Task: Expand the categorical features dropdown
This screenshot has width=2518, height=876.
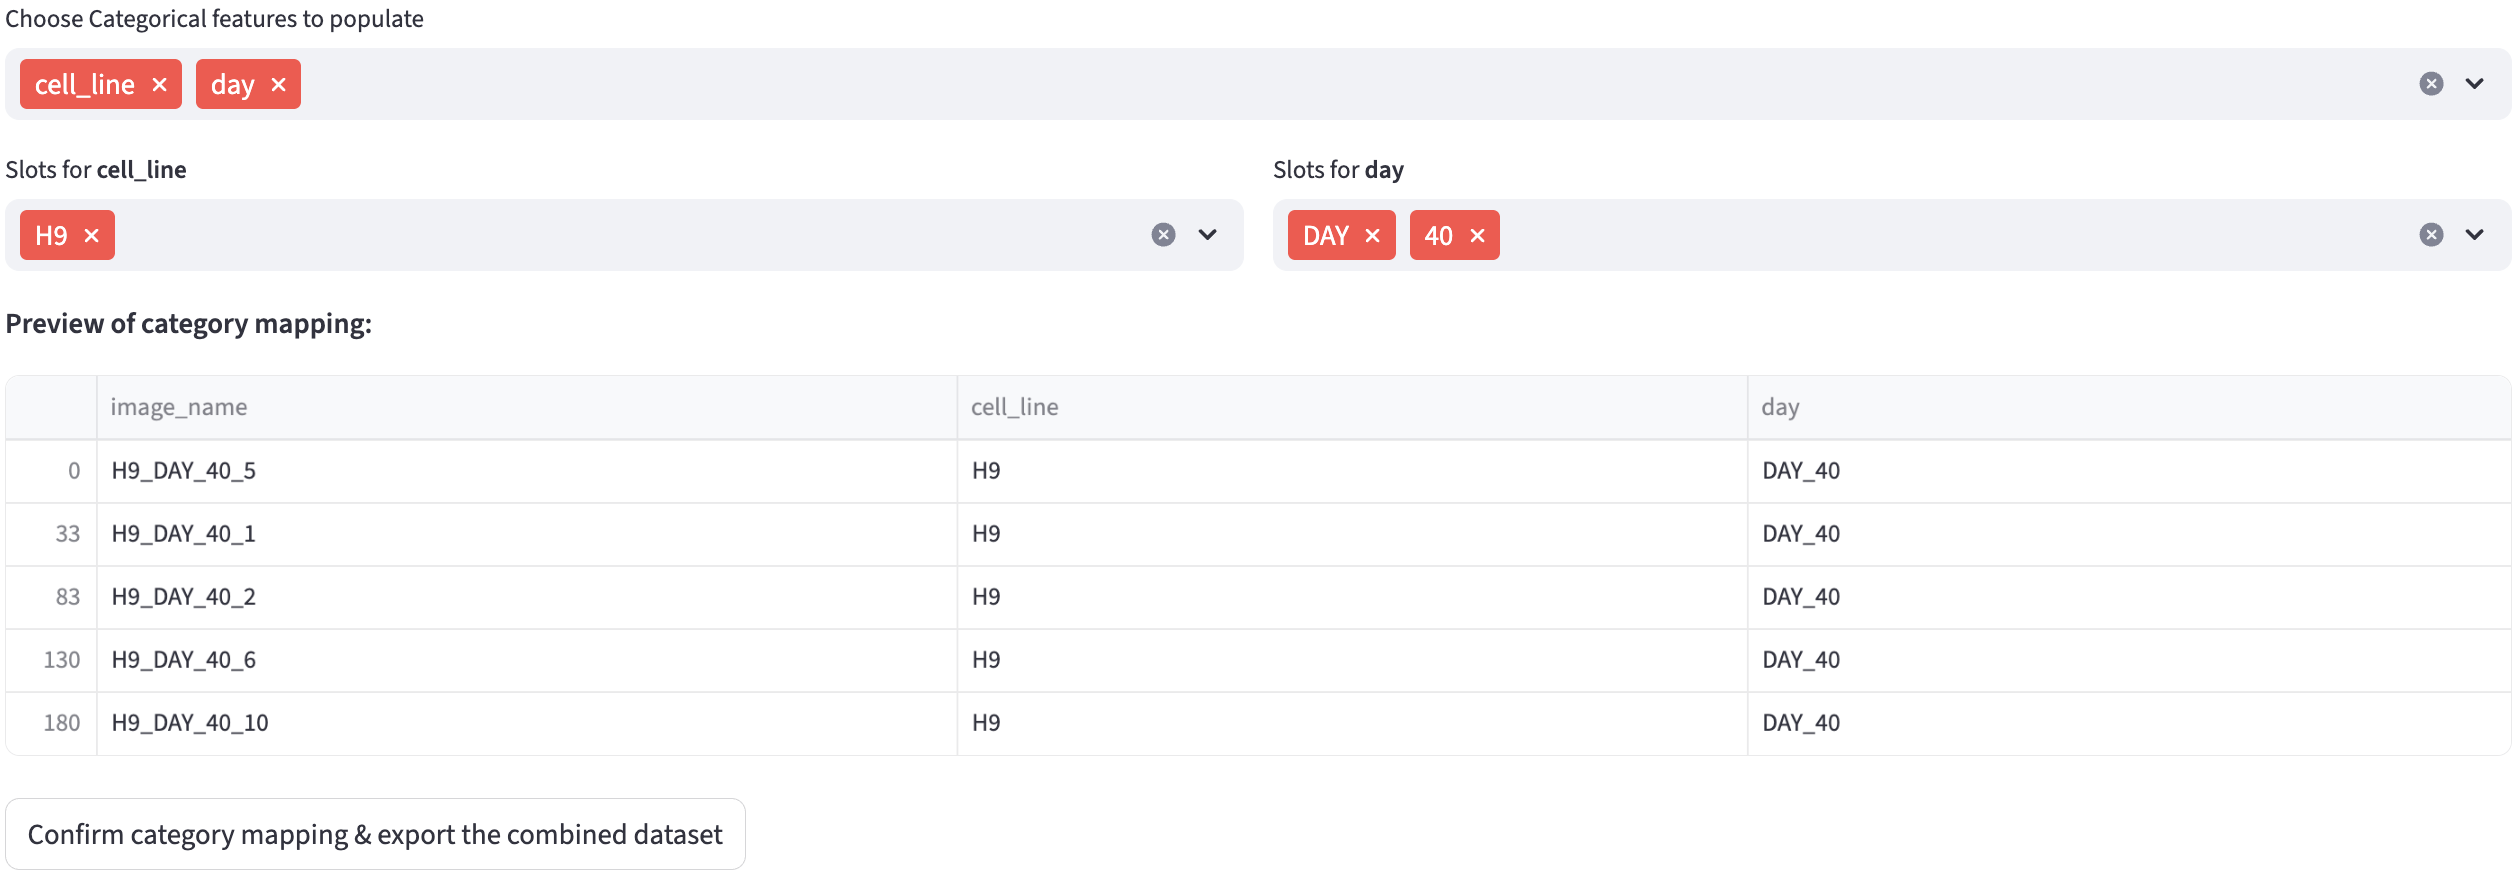Action: point(2475,84)
